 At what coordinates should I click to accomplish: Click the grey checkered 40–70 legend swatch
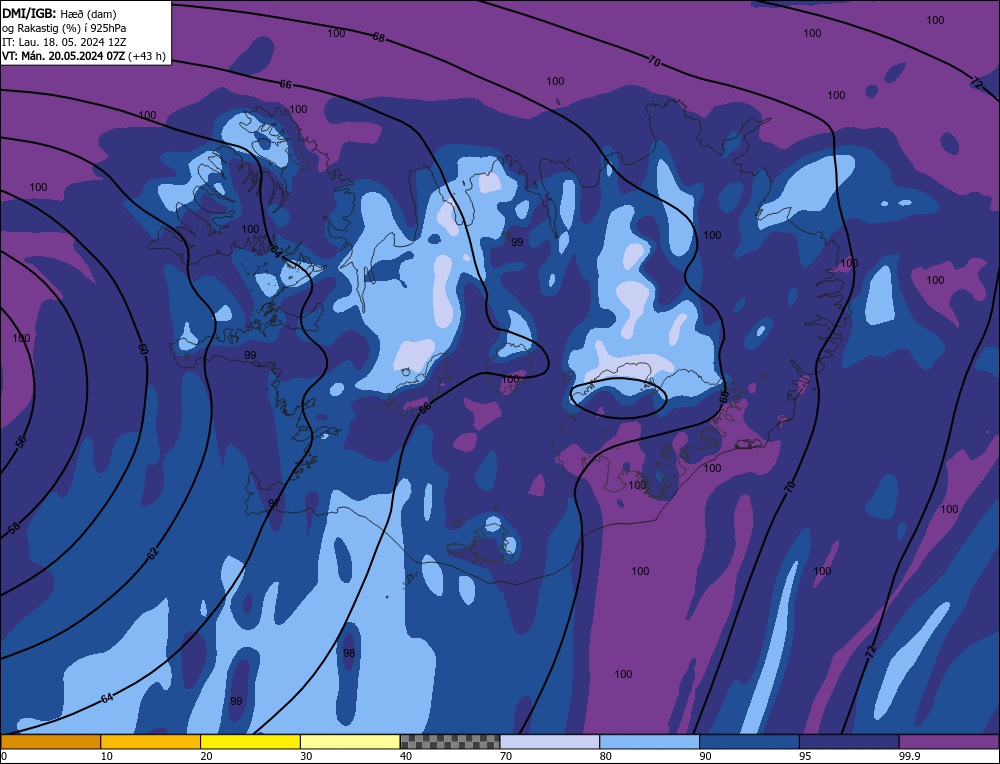tap(450, 741)
